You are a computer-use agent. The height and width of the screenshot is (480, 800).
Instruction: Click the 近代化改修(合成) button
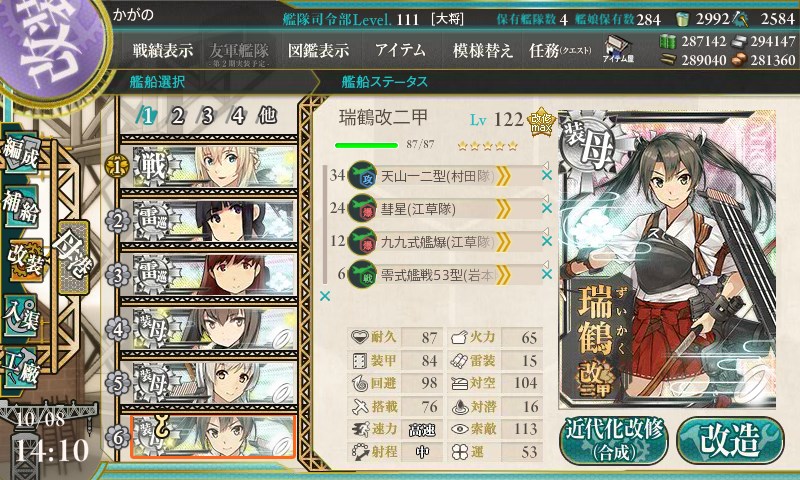click(x=614, y=440)
